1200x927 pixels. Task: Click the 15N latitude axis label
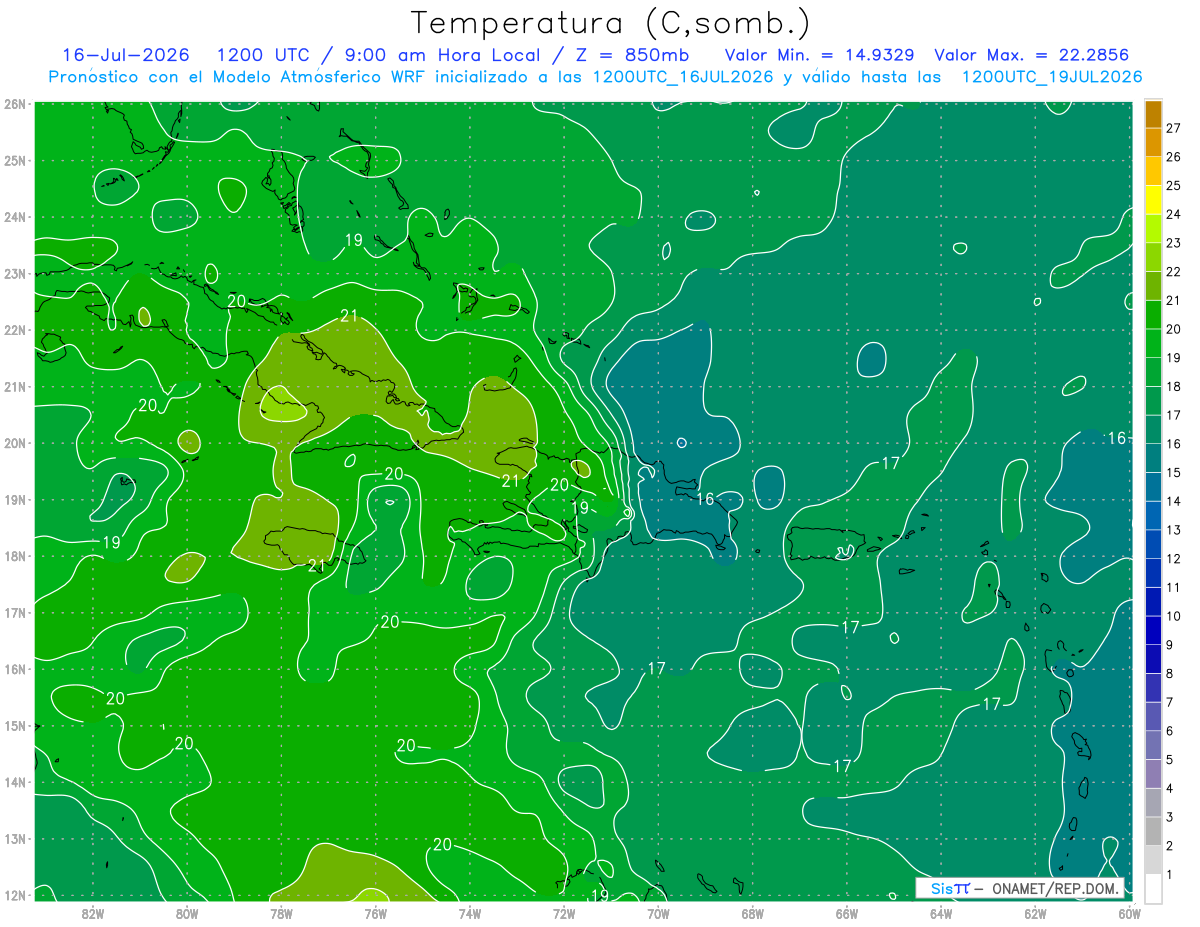point(15,725)
